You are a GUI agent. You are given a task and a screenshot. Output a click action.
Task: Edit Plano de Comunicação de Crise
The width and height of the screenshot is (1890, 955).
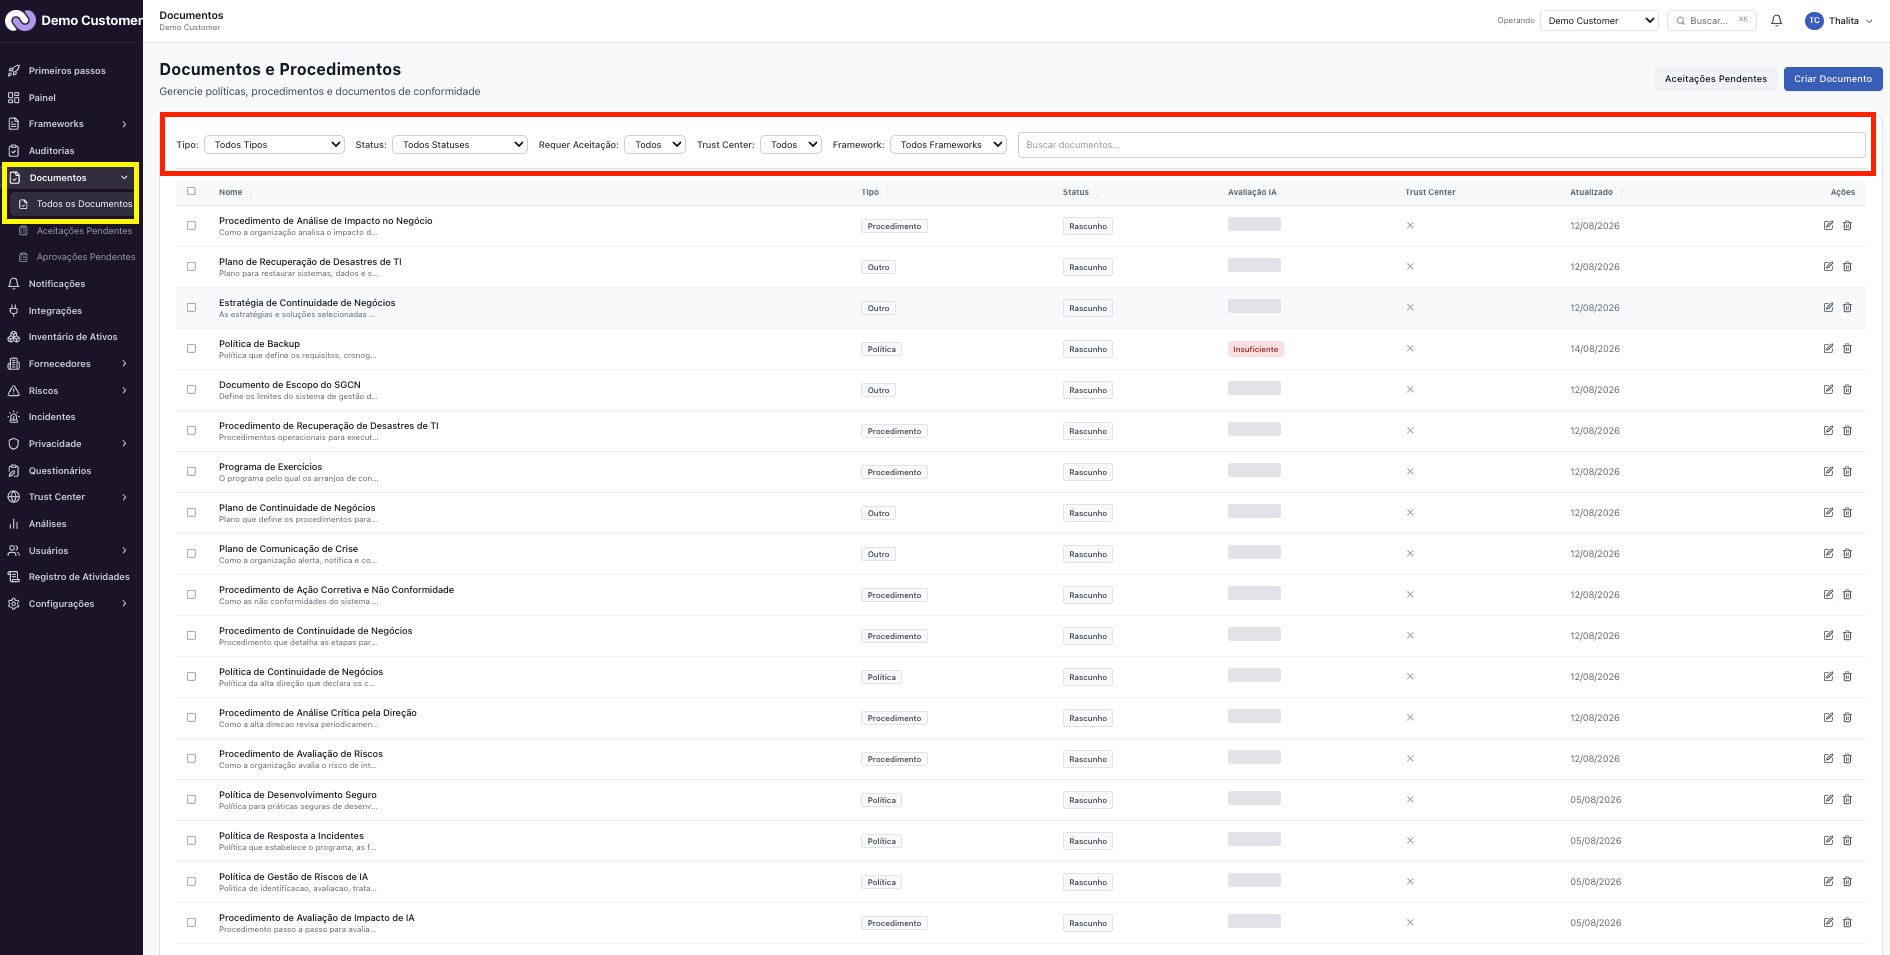1828,554
